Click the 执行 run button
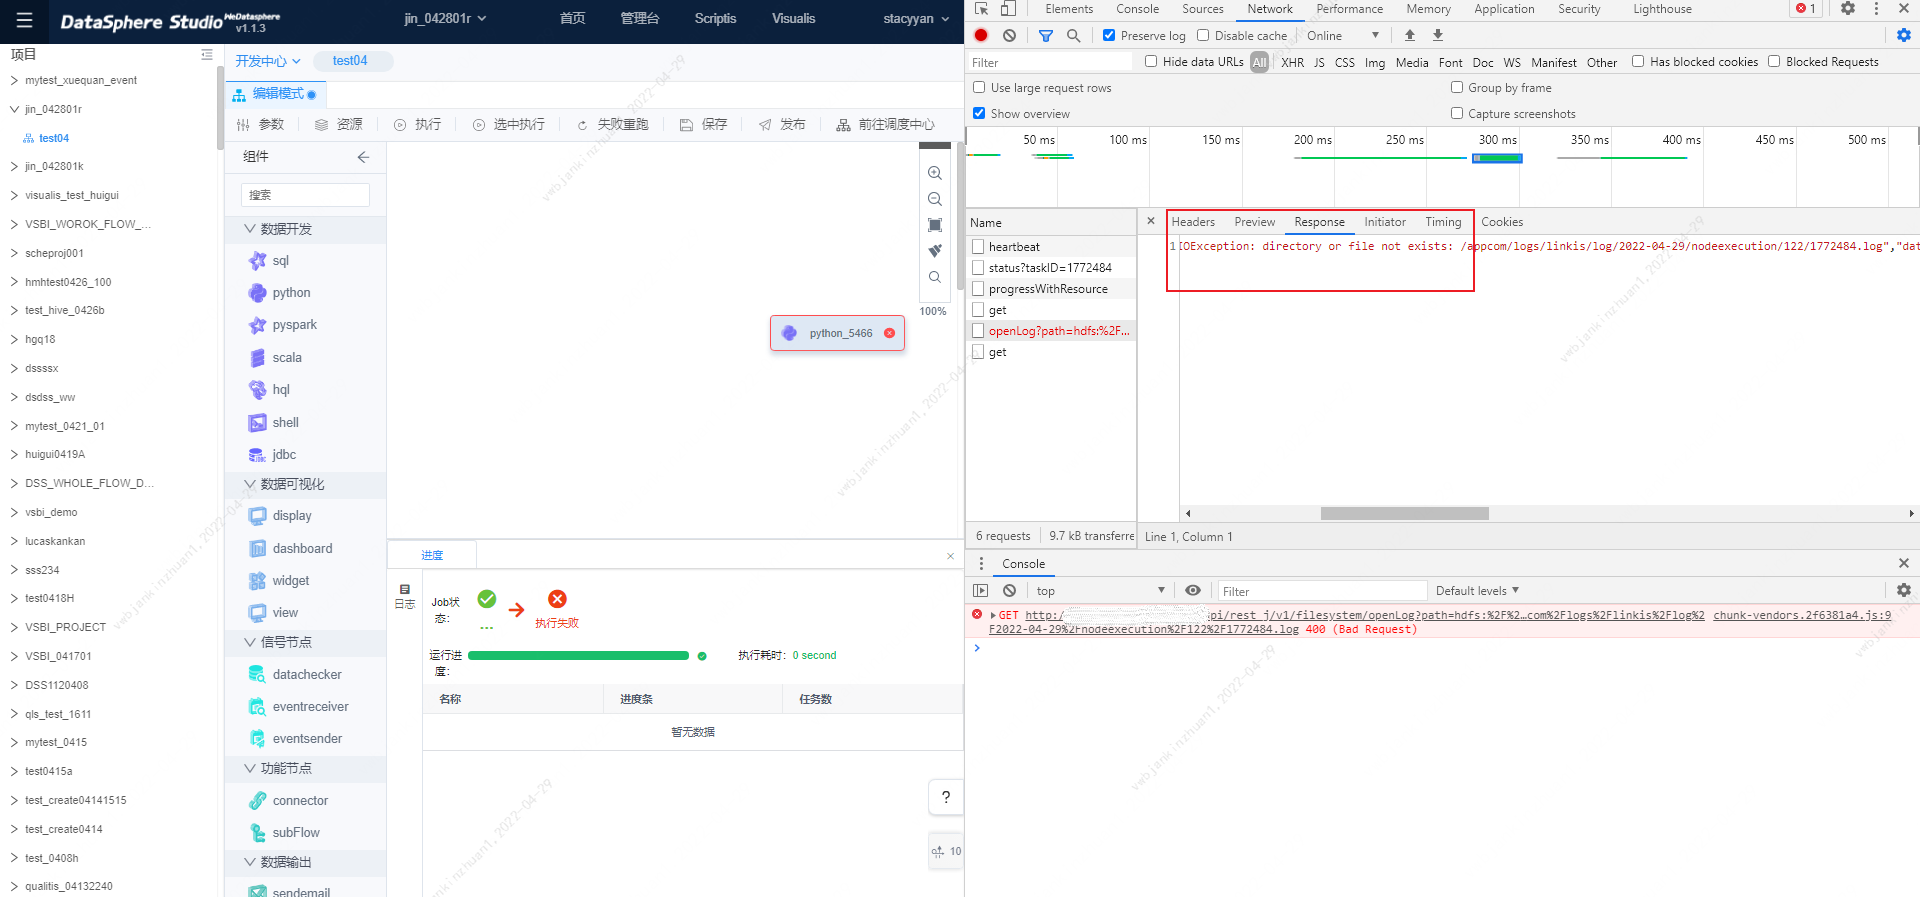This screenshot has height=897, width=1920. coord(418,125)
